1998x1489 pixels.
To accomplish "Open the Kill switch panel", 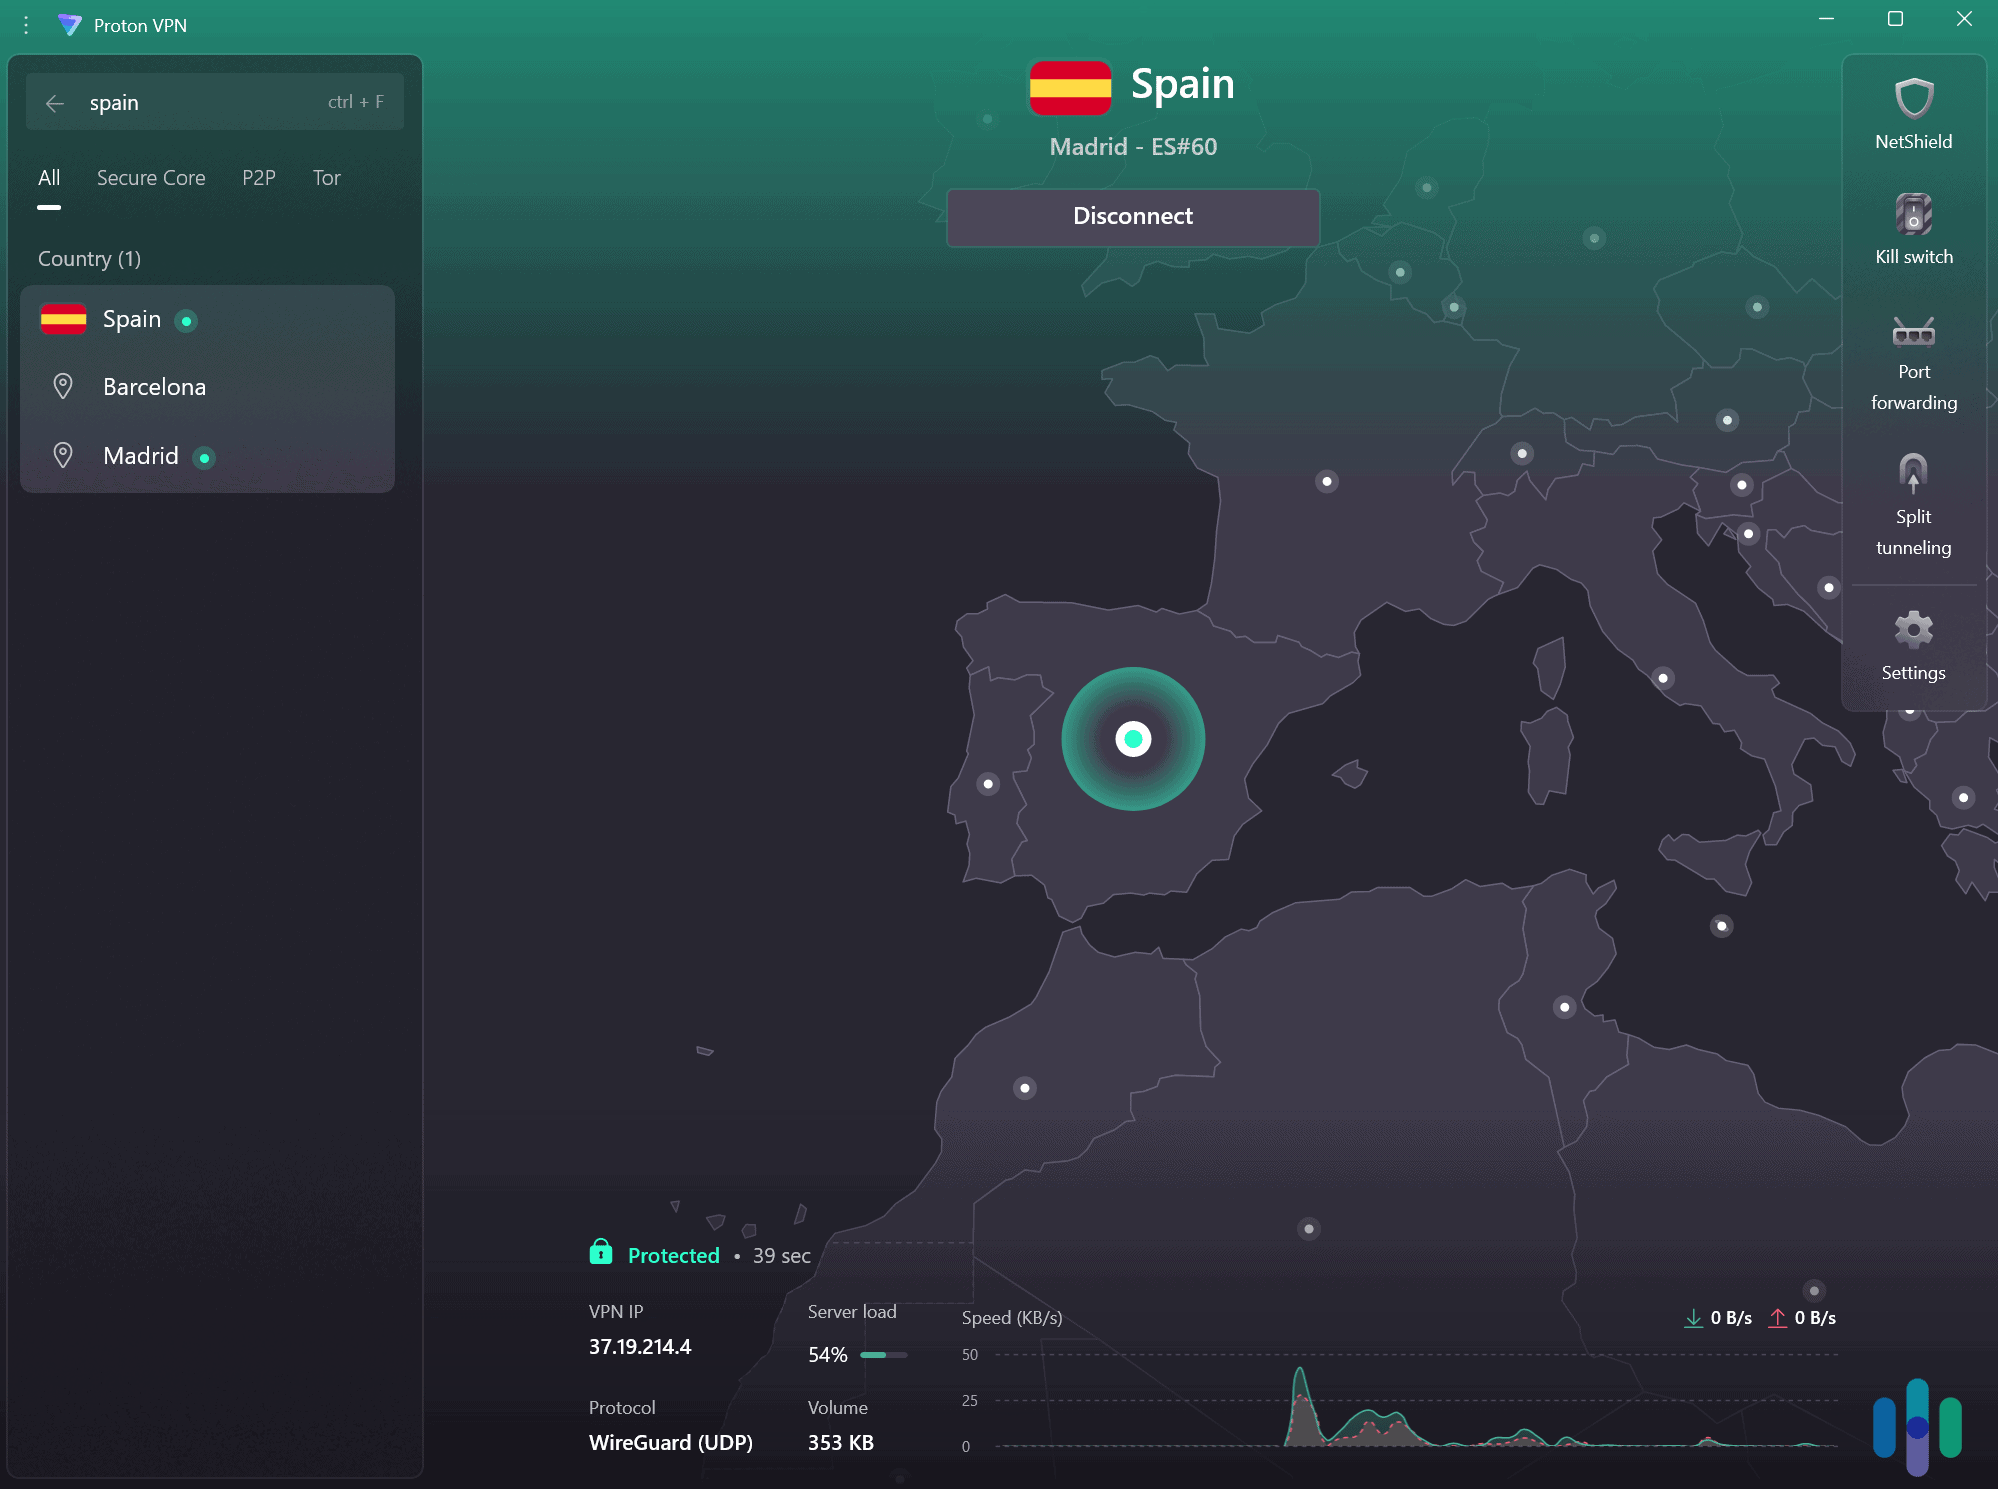I will pyautogui.click(x=1913, y=228).
